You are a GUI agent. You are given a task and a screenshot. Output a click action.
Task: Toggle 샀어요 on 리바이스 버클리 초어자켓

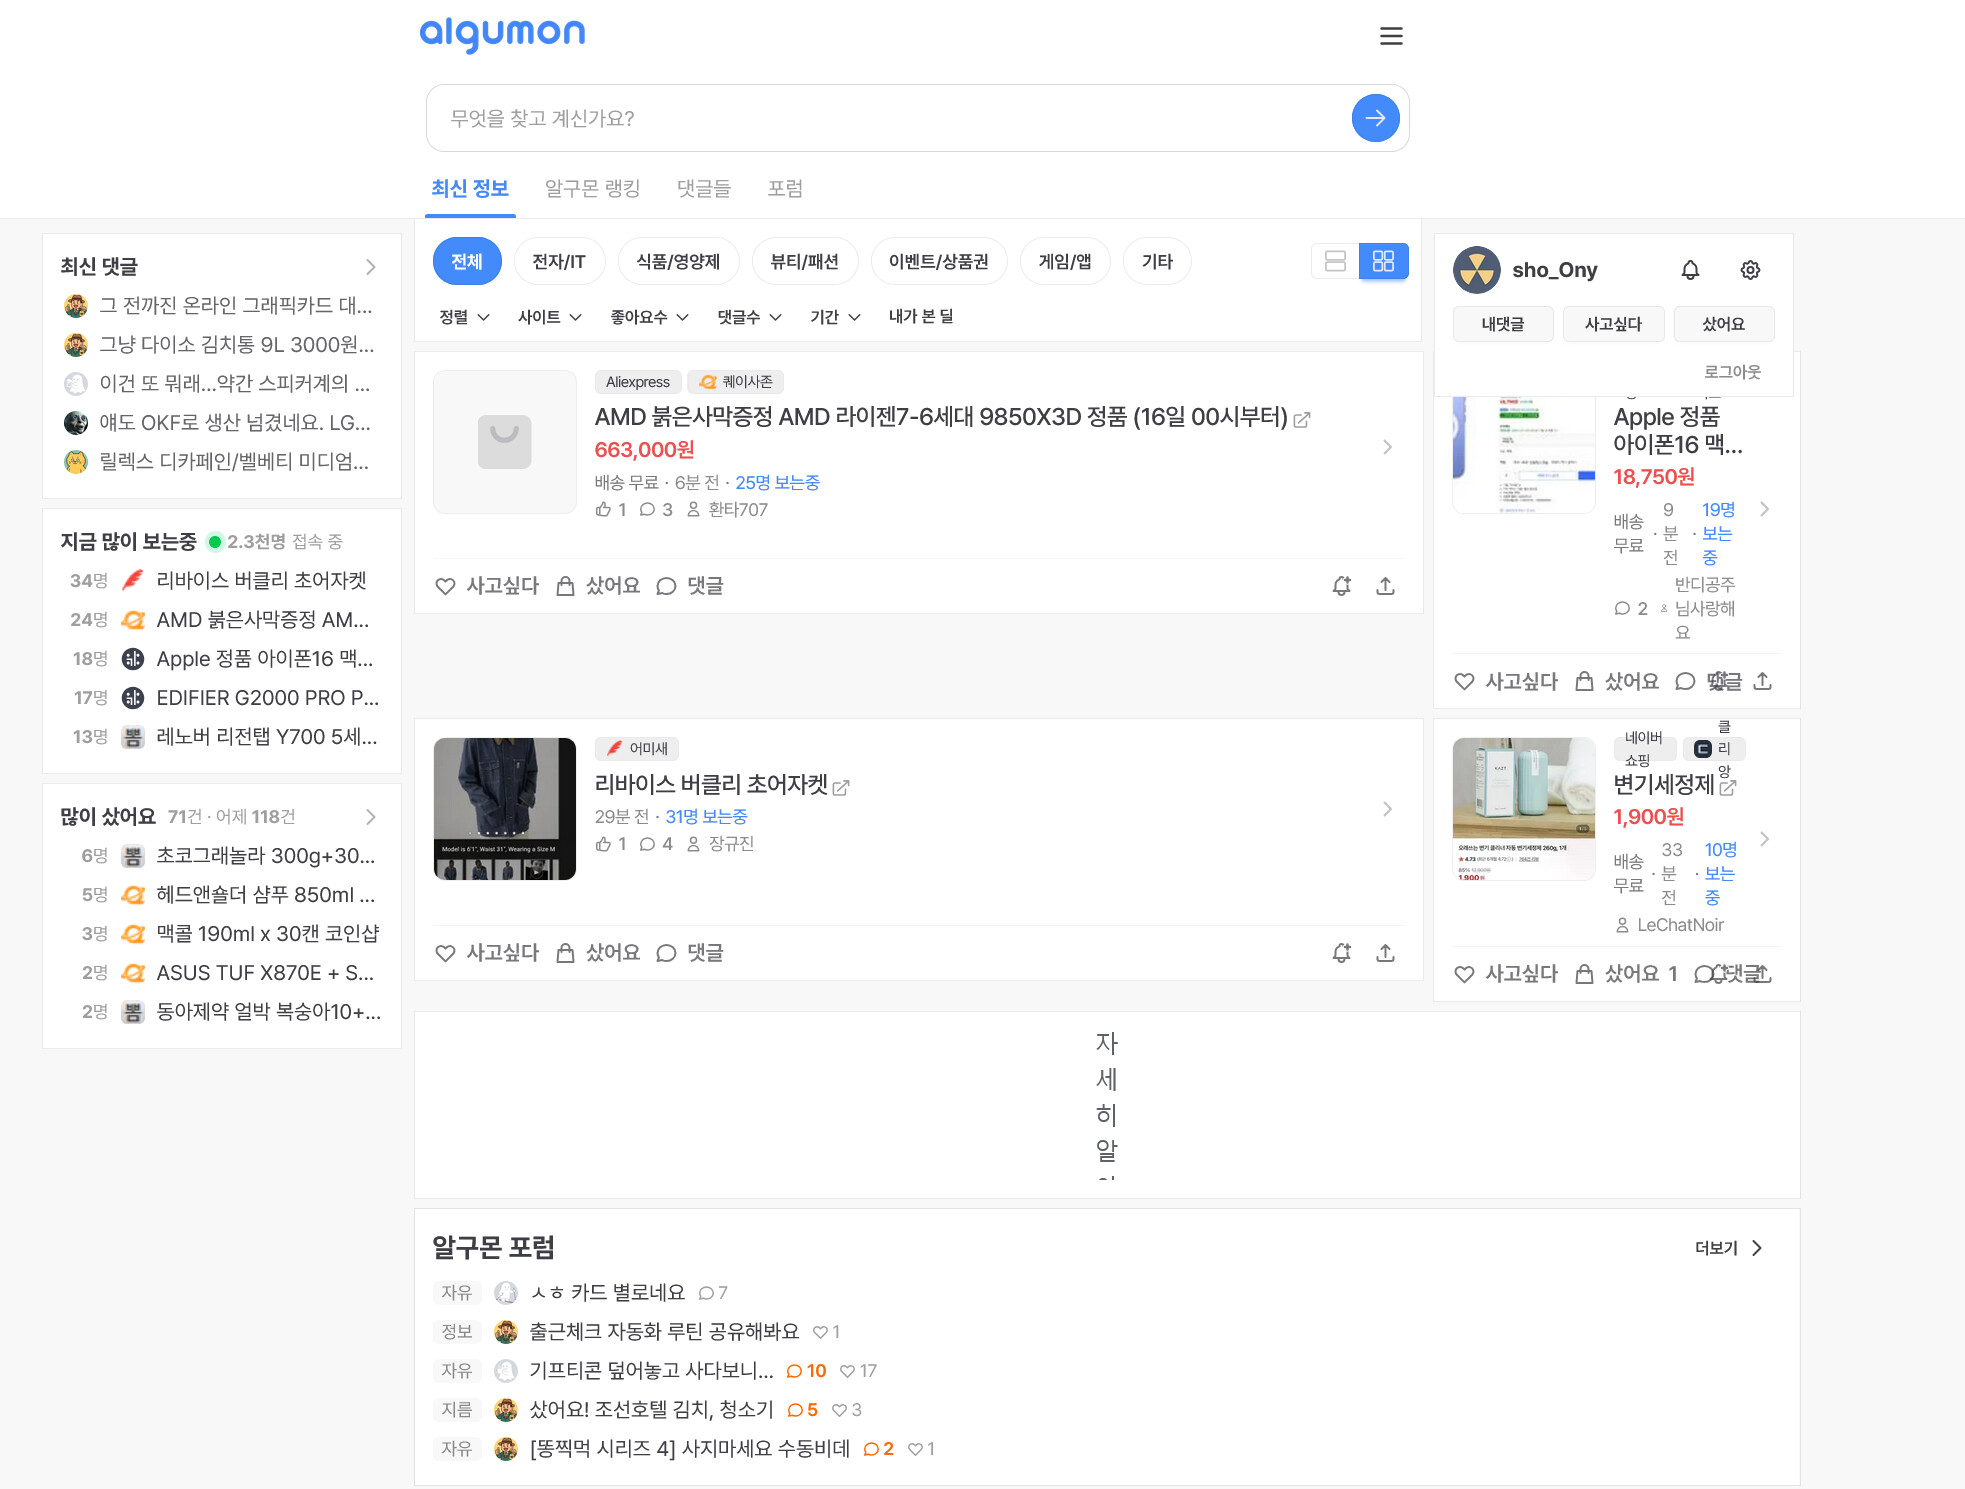[598, 953]
